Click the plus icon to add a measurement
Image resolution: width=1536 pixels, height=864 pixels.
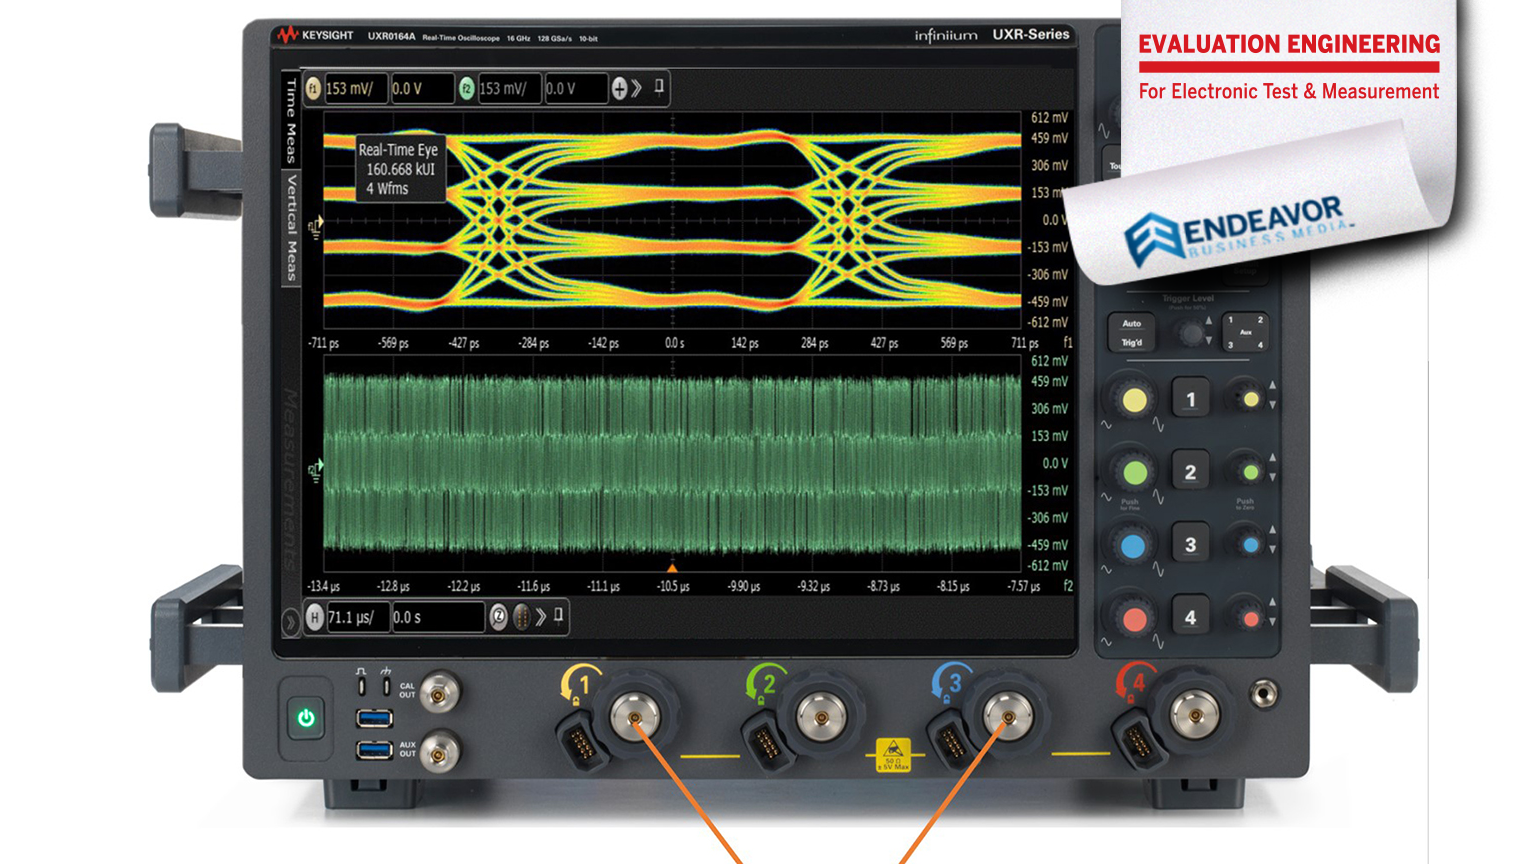click(x=618, y=88)
